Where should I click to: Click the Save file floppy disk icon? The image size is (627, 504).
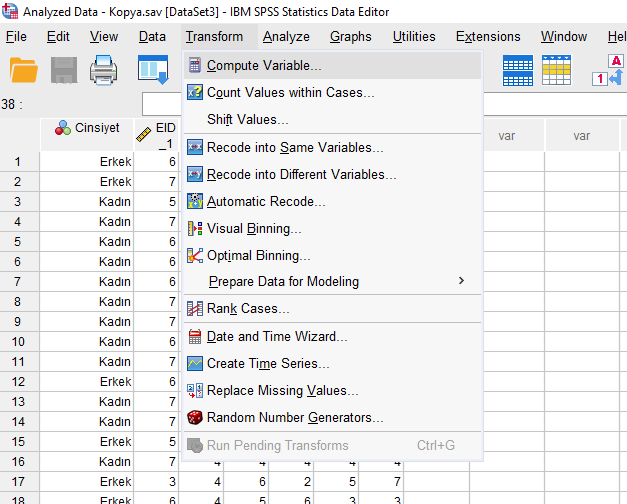(64, 70)
